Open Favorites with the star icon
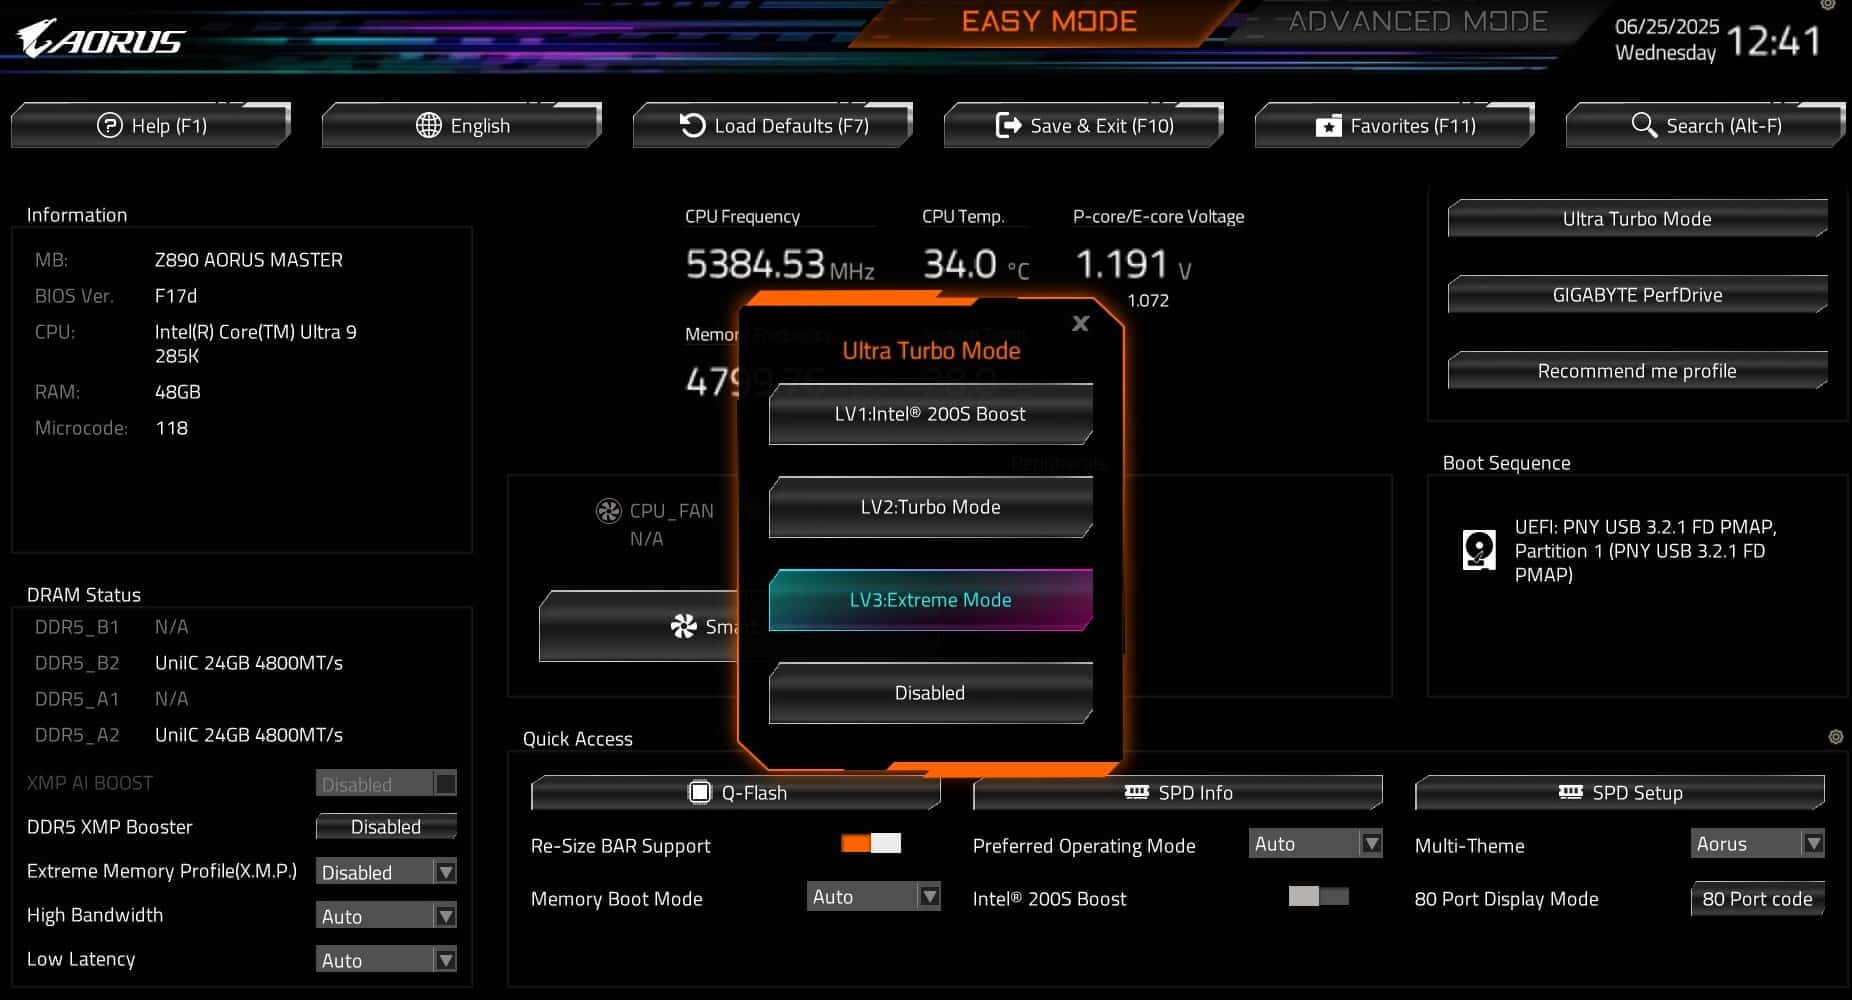The image size is (1852, 1000). pyautogui.click(x=1328, y=125)
